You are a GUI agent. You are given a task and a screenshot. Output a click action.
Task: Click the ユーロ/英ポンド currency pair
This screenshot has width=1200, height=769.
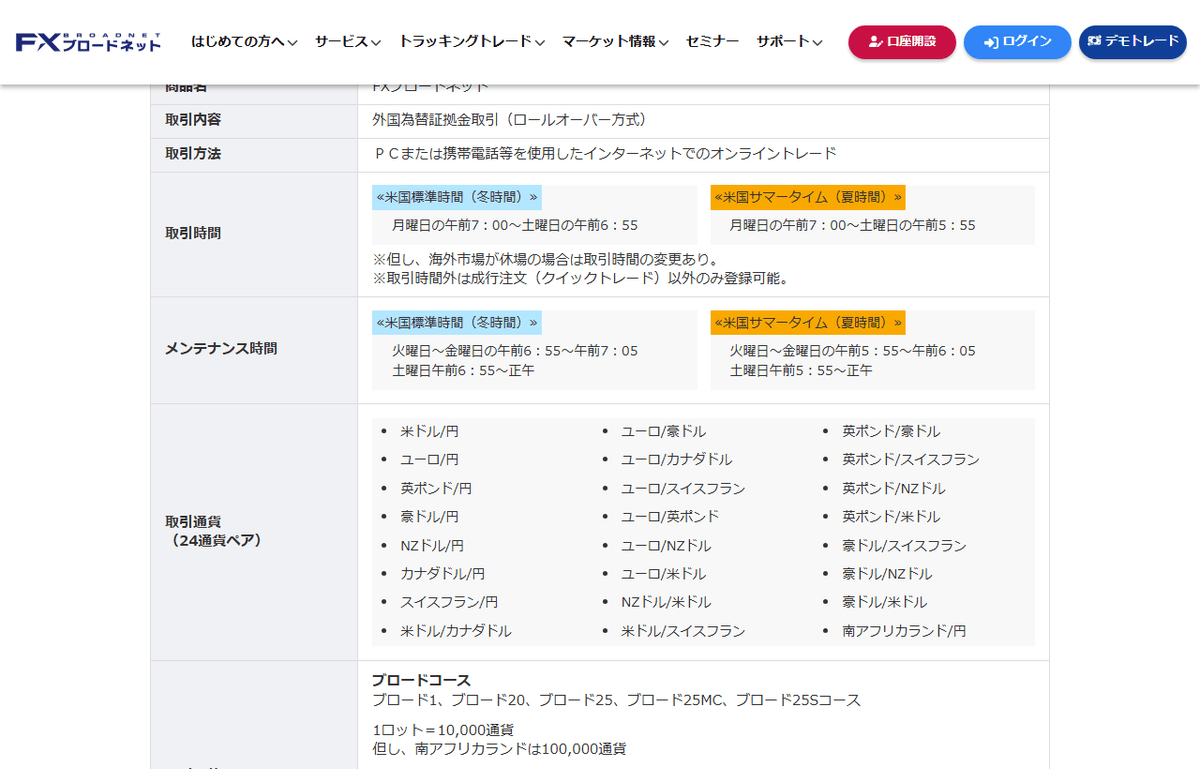click(670, 517)
